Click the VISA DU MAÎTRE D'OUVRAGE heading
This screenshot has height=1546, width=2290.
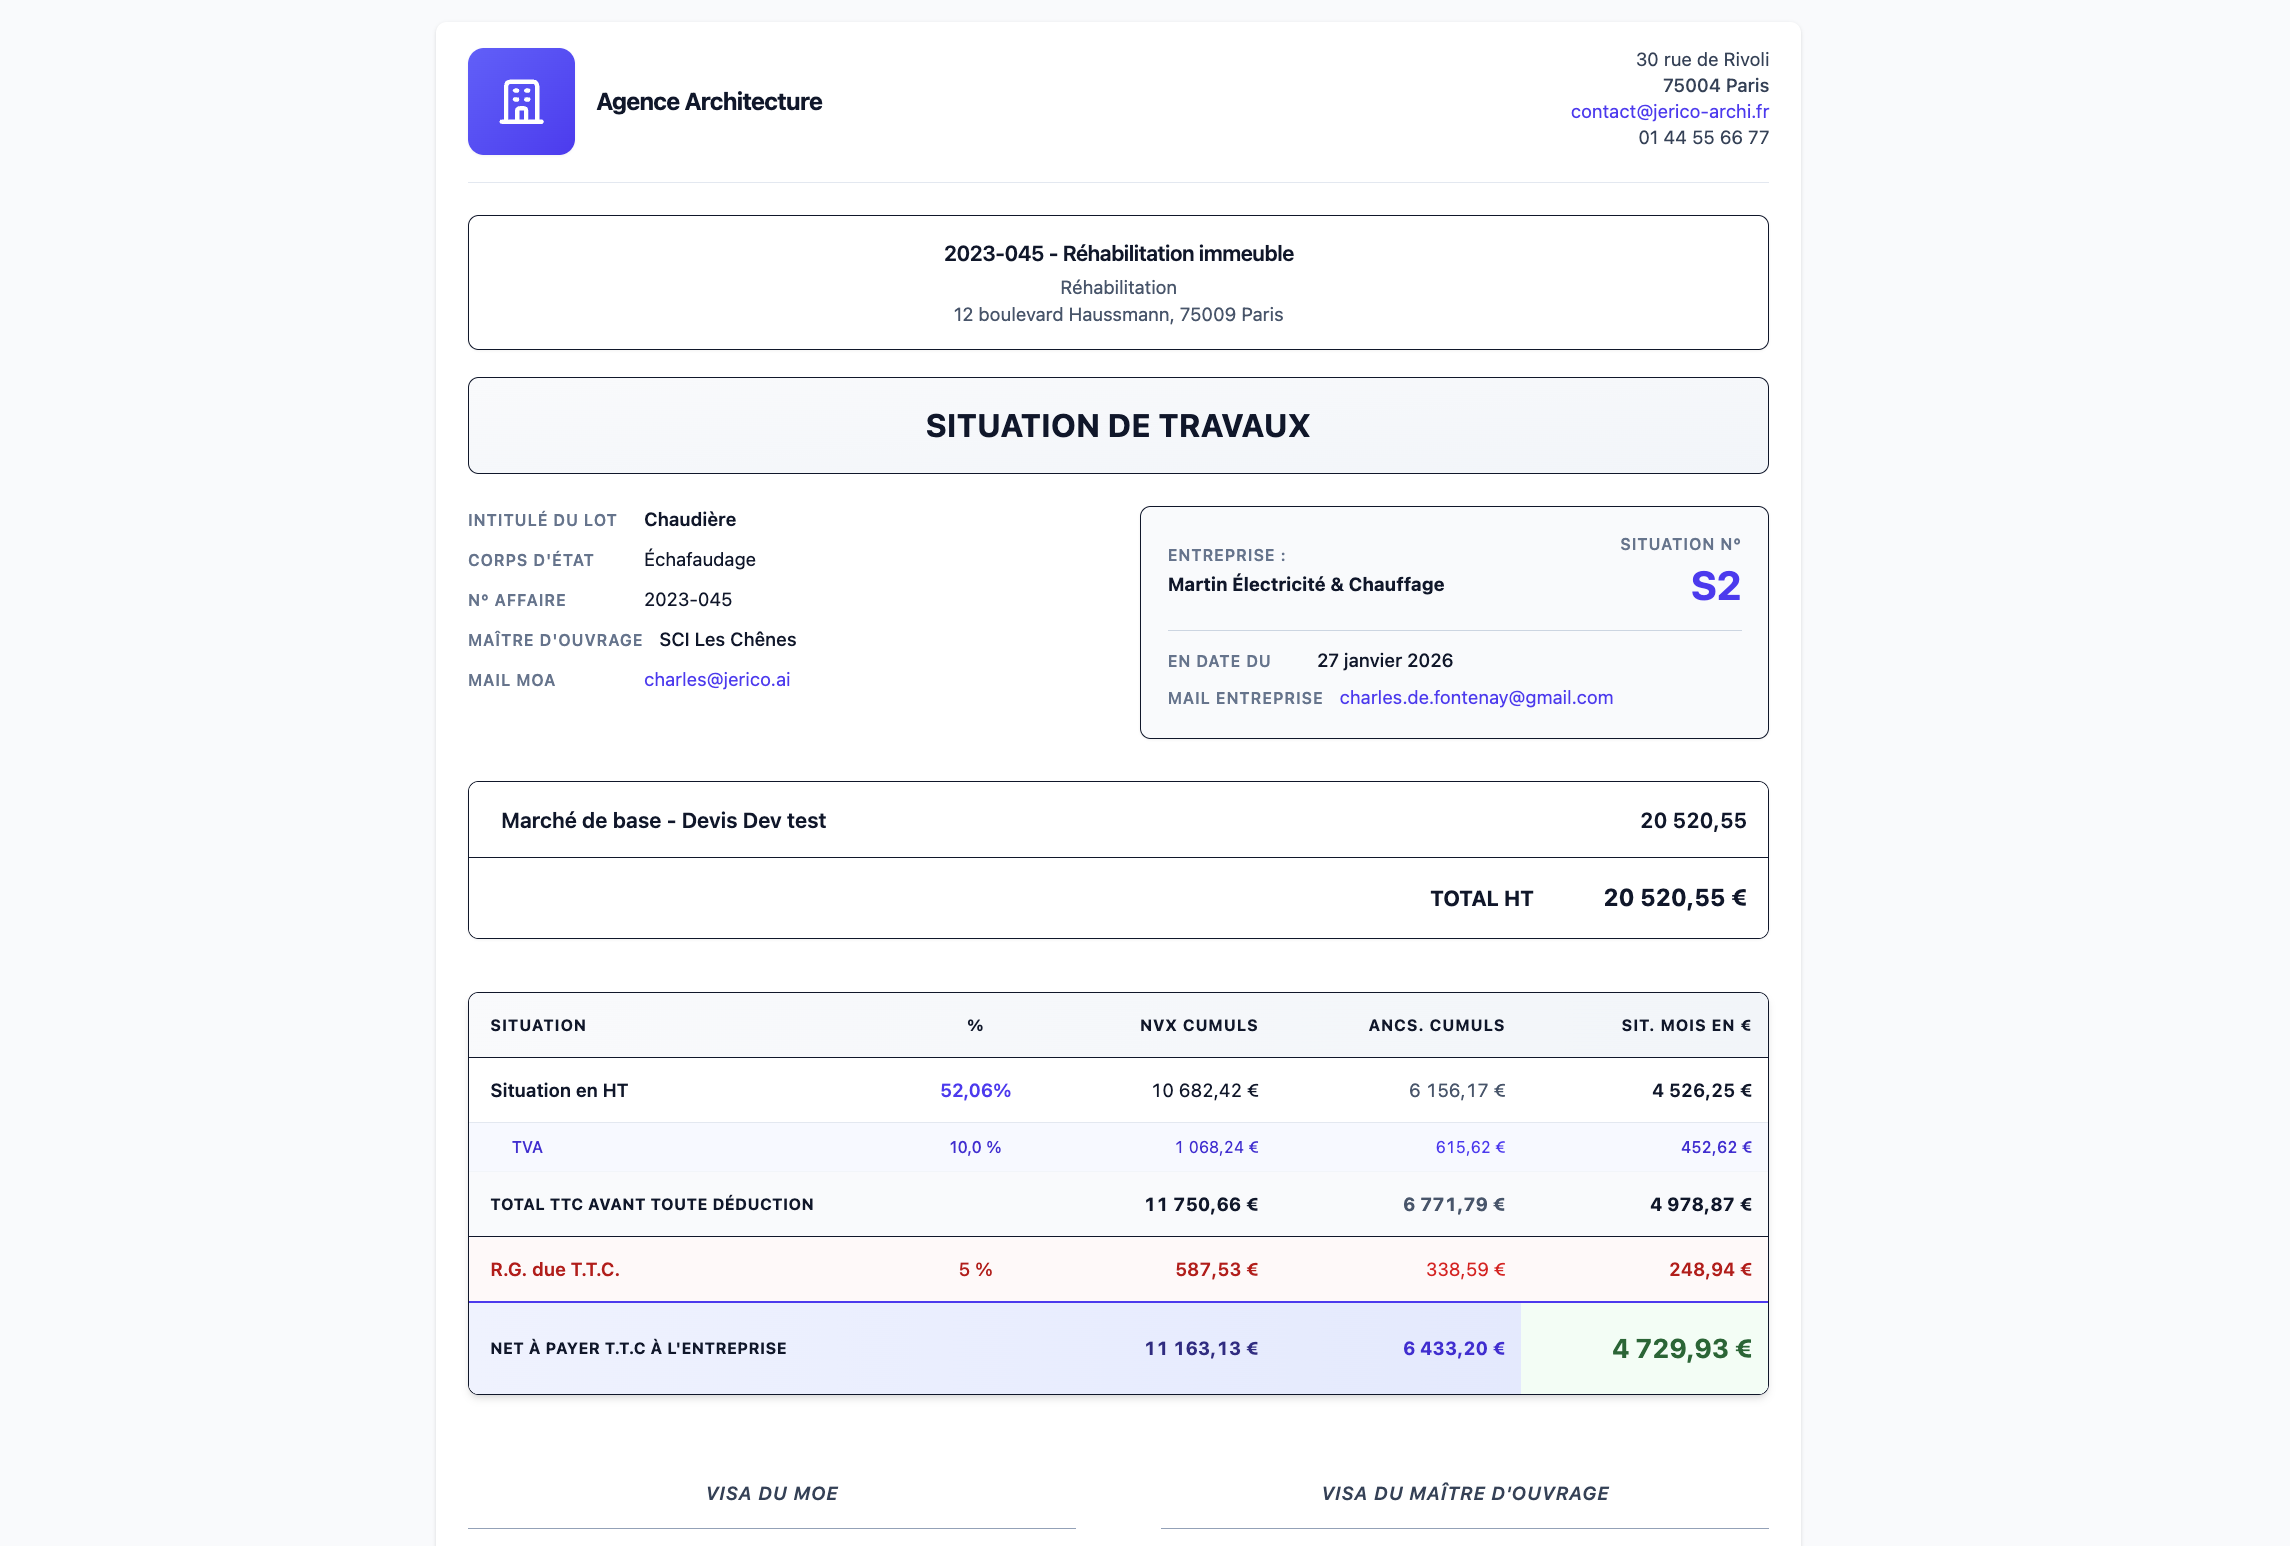click(x=1465, y=1493)
